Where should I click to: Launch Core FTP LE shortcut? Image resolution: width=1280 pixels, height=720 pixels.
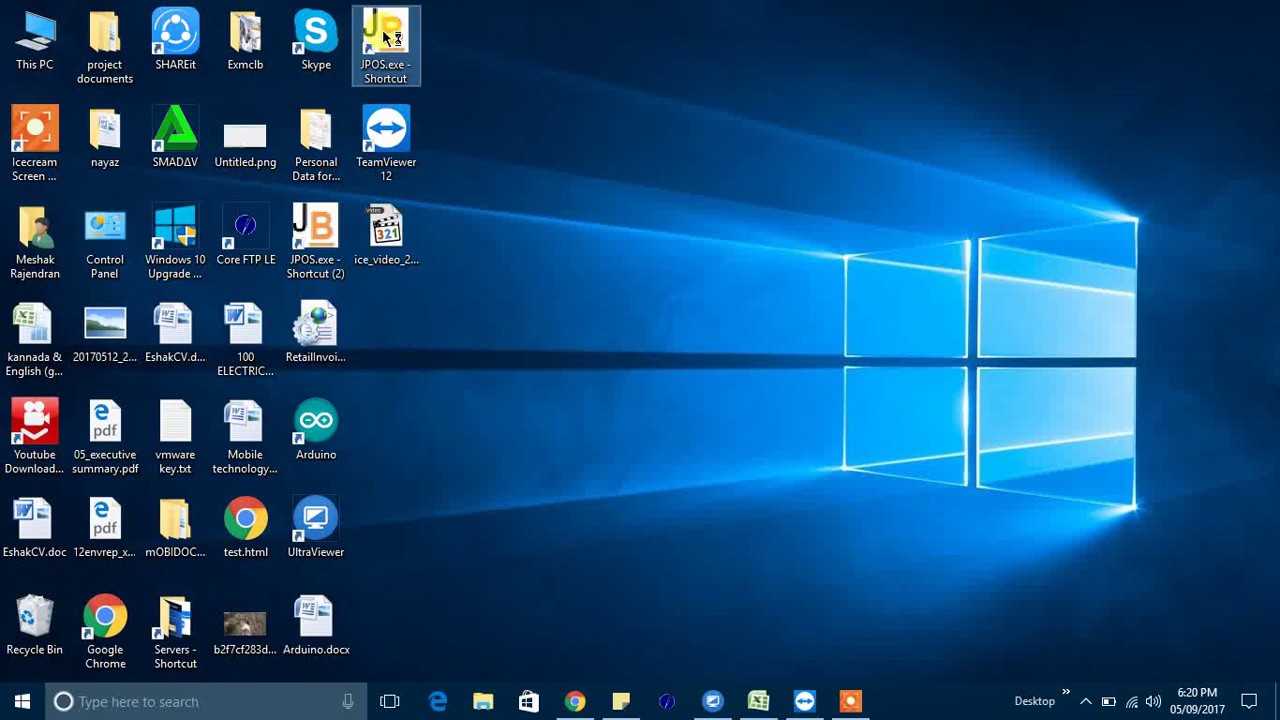(245, 237)
